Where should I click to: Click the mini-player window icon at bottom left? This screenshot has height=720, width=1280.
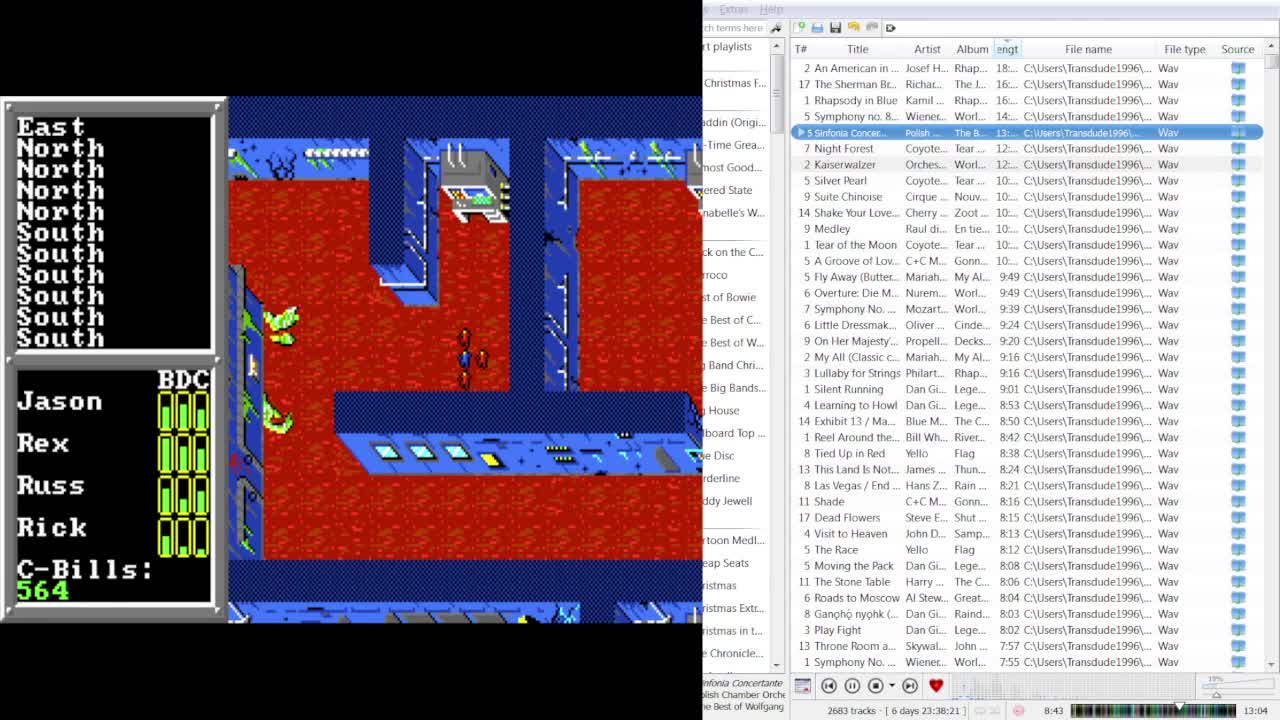click(x=803, y=686)
